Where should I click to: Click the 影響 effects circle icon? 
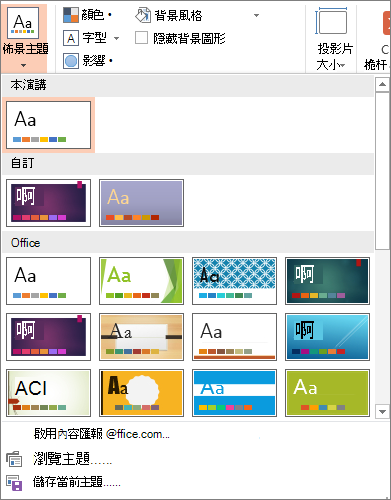click(x=71, y=61)
